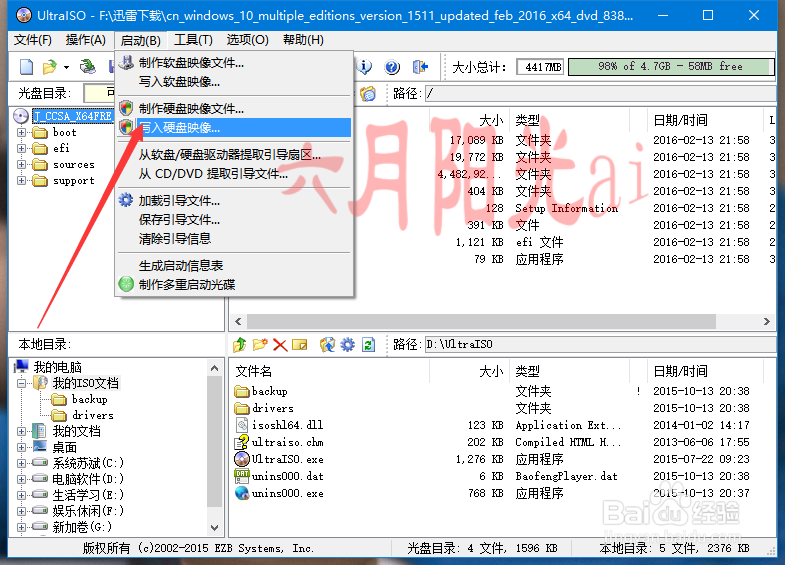Click the isoshl64.dll file icon
785x565 pixels.
coord(242,425)
